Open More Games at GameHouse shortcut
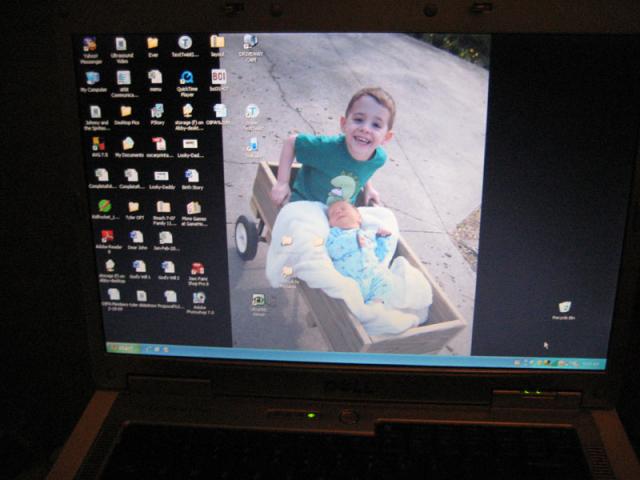640x480 pixels. (x=194, y=213)
